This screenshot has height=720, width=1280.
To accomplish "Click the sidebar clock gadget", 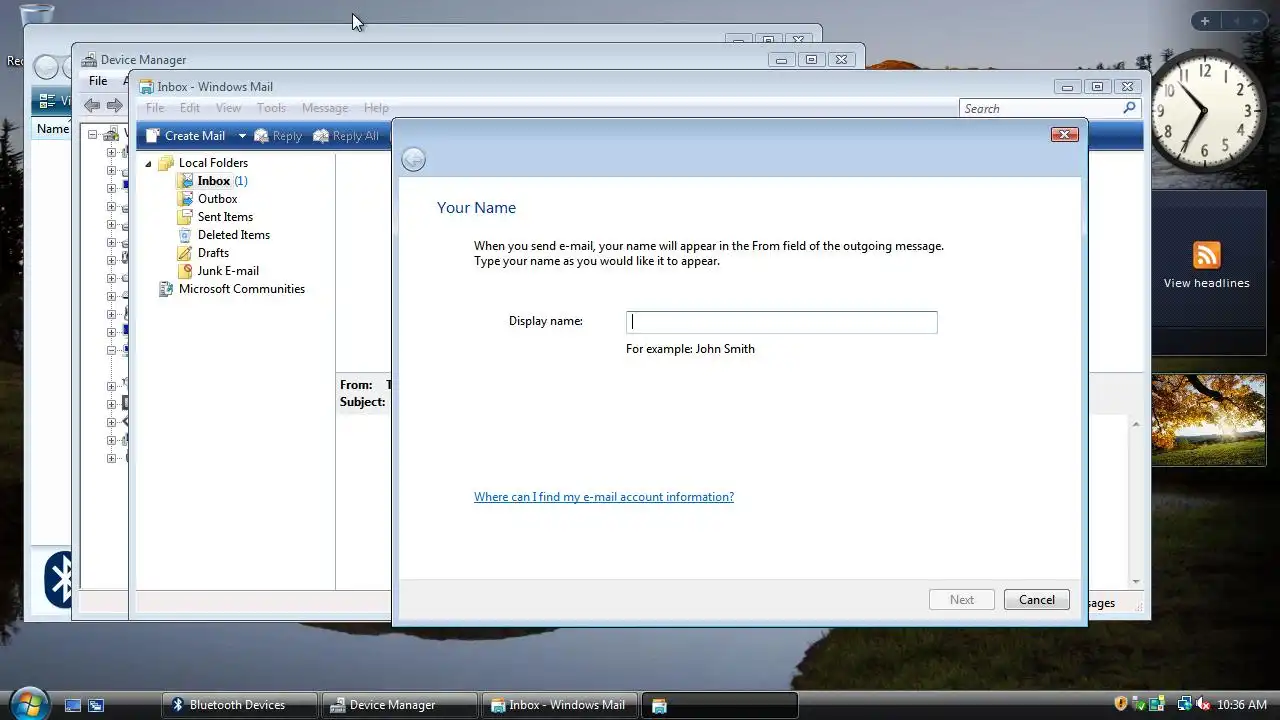I will [1207, 110].
